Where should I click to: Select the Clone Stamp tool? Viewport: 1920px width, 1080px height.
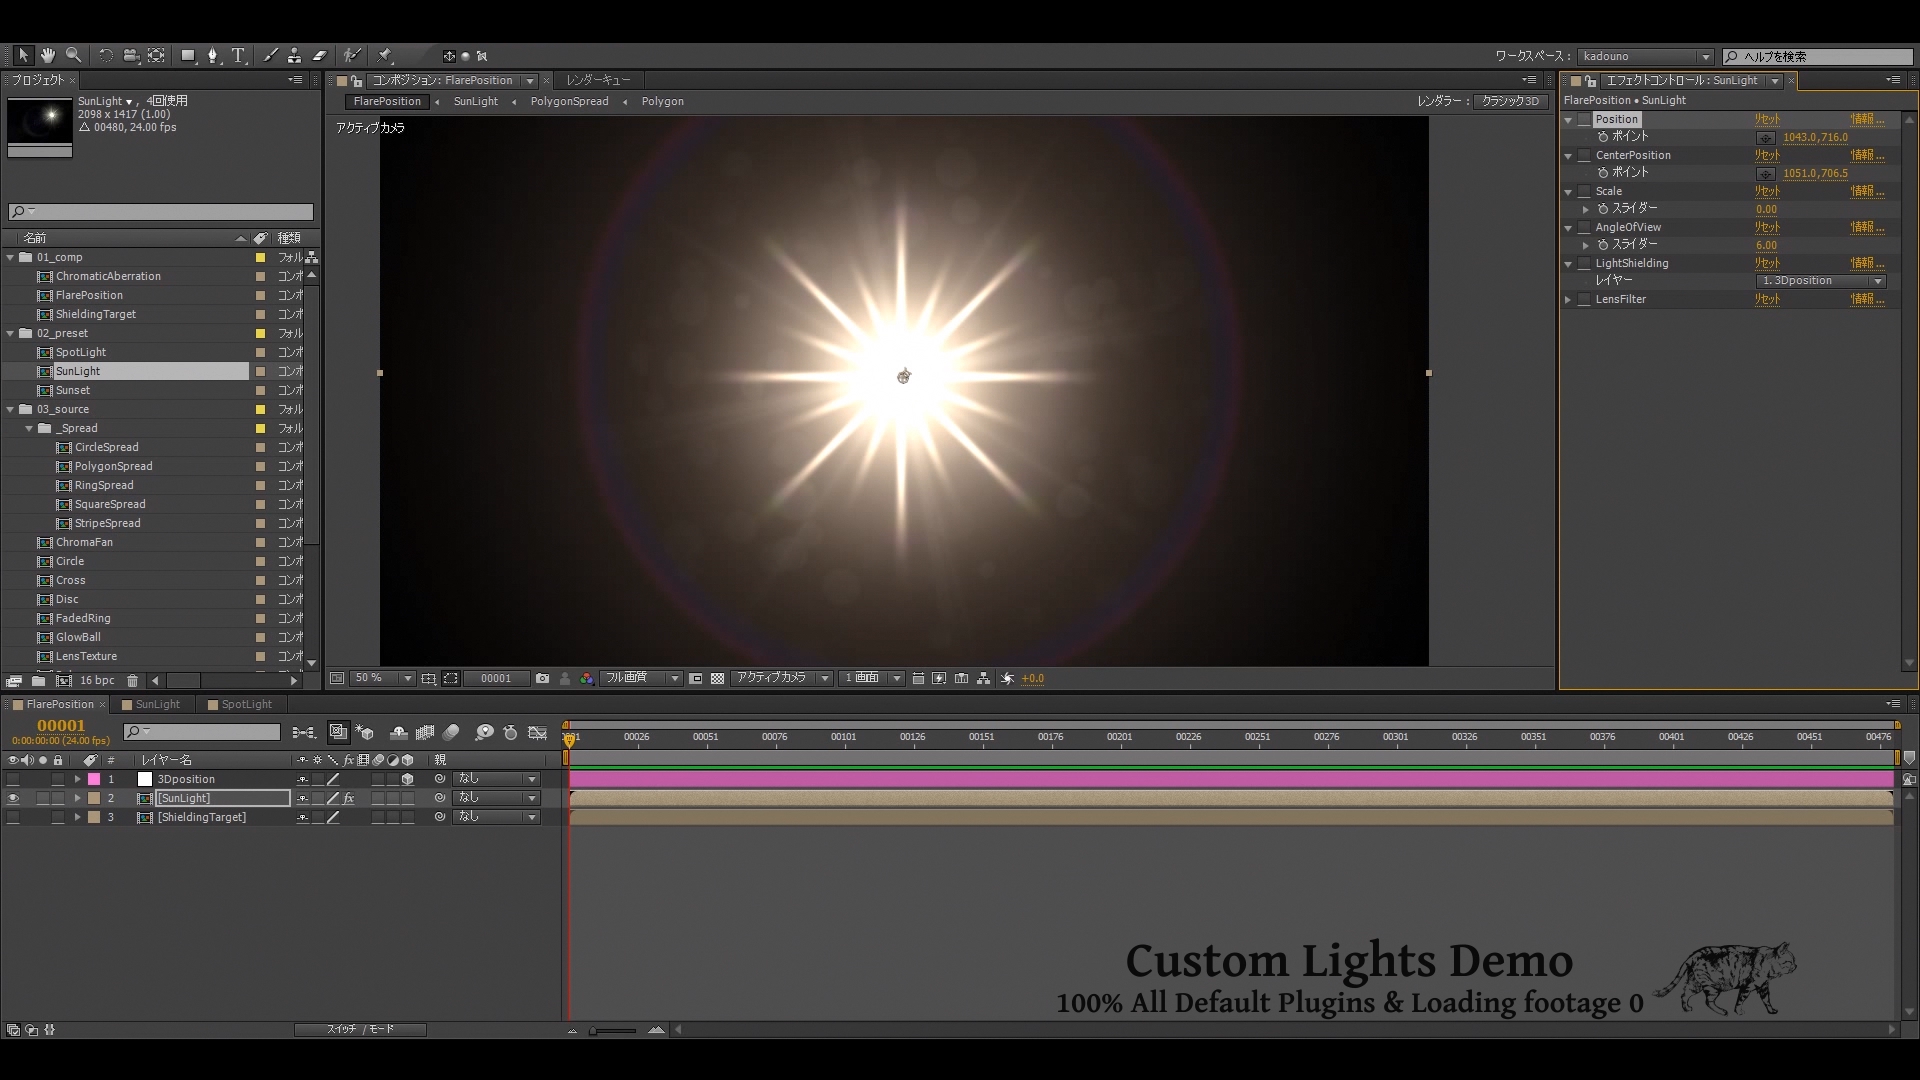point(294,56)
